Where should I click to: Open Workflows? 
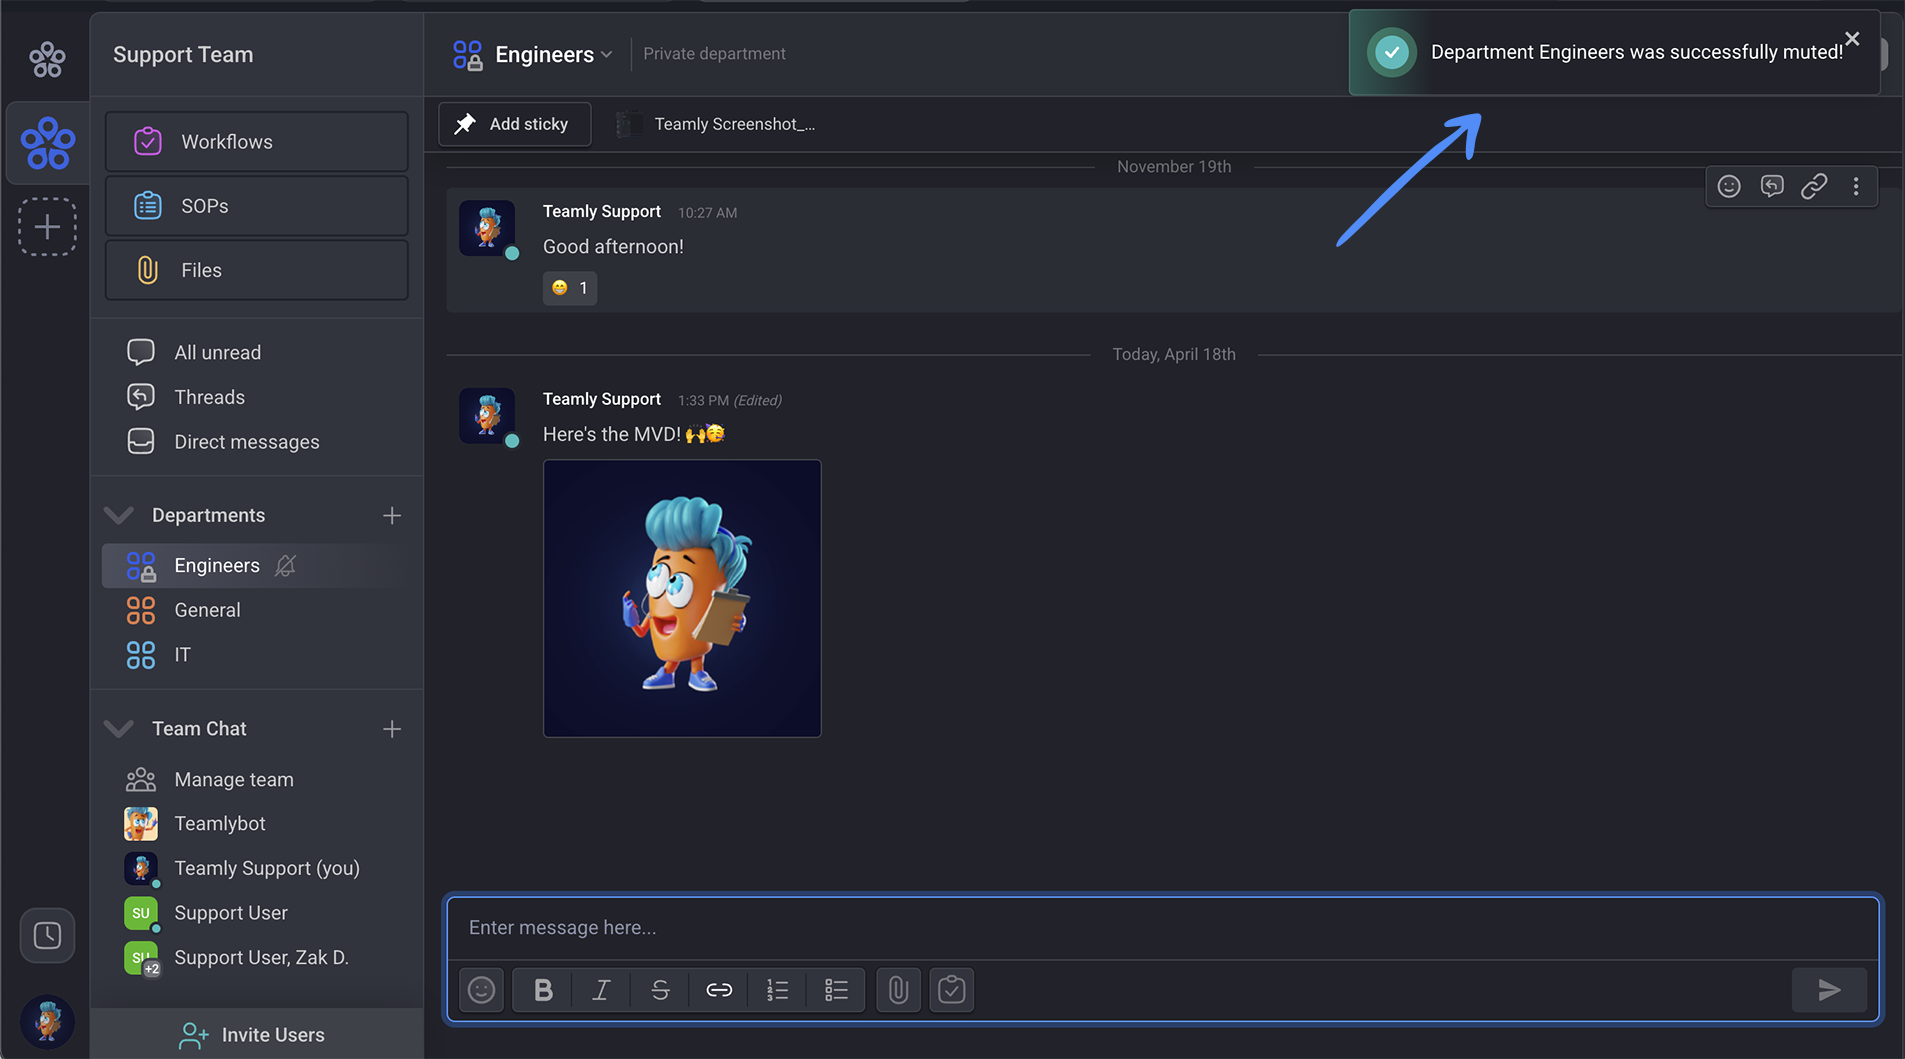pyautogui.click(x=257, y=142)
